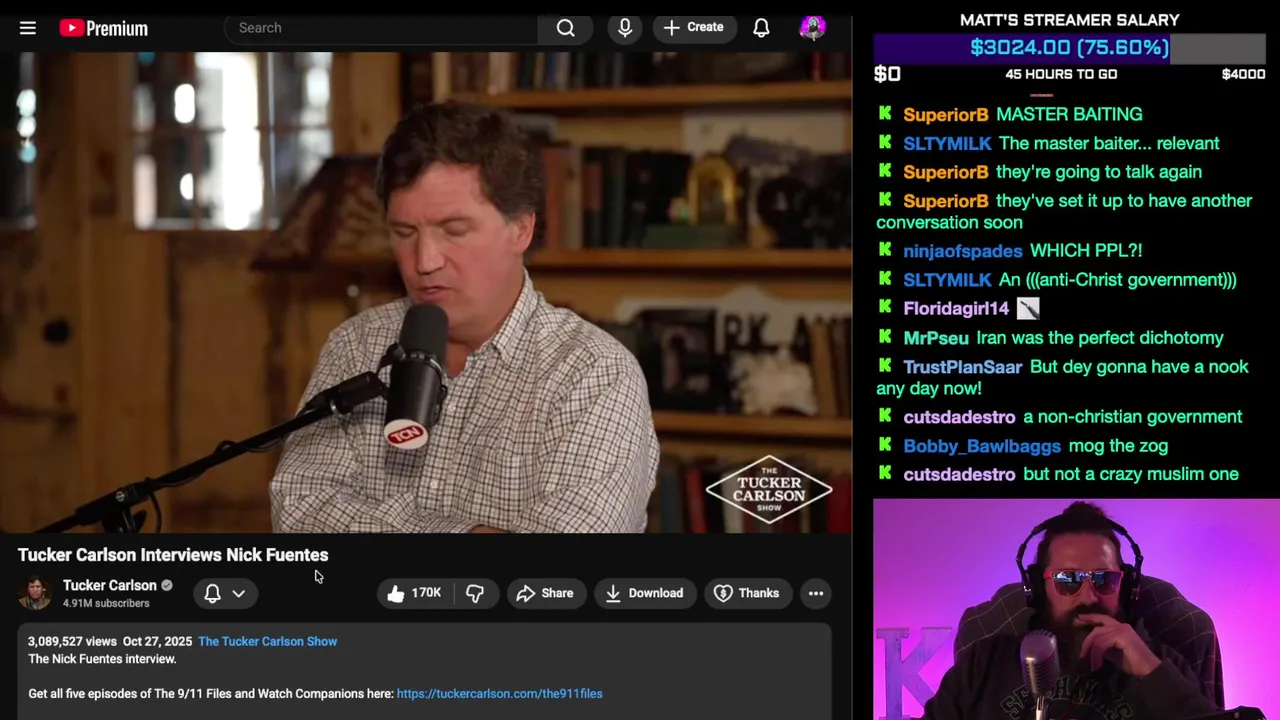Click the $4000 goal amount

coord(1243,74)
